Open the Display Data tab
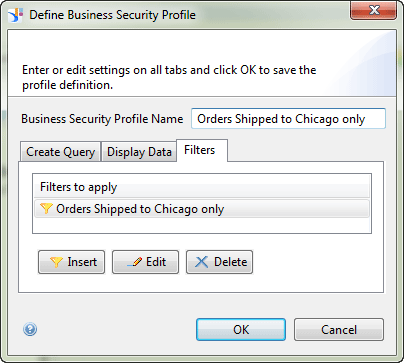 (x=139, y=152)
